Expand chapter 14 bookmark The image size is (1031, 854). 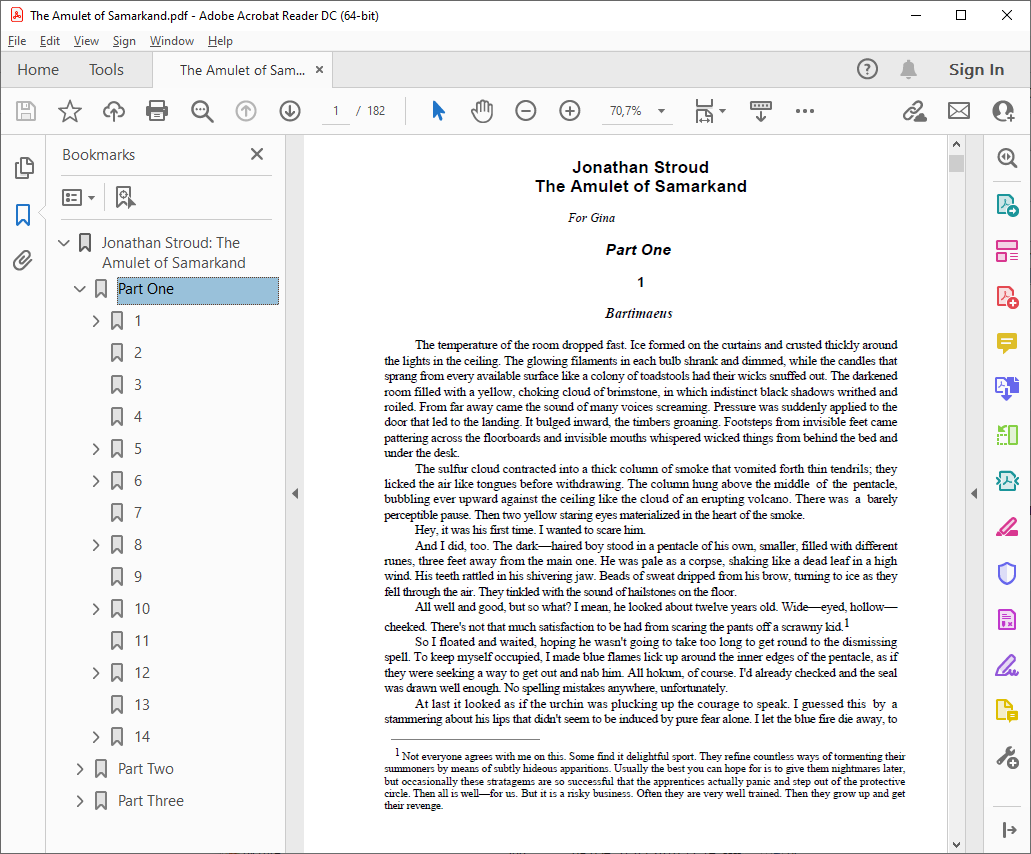click(96, 737)
